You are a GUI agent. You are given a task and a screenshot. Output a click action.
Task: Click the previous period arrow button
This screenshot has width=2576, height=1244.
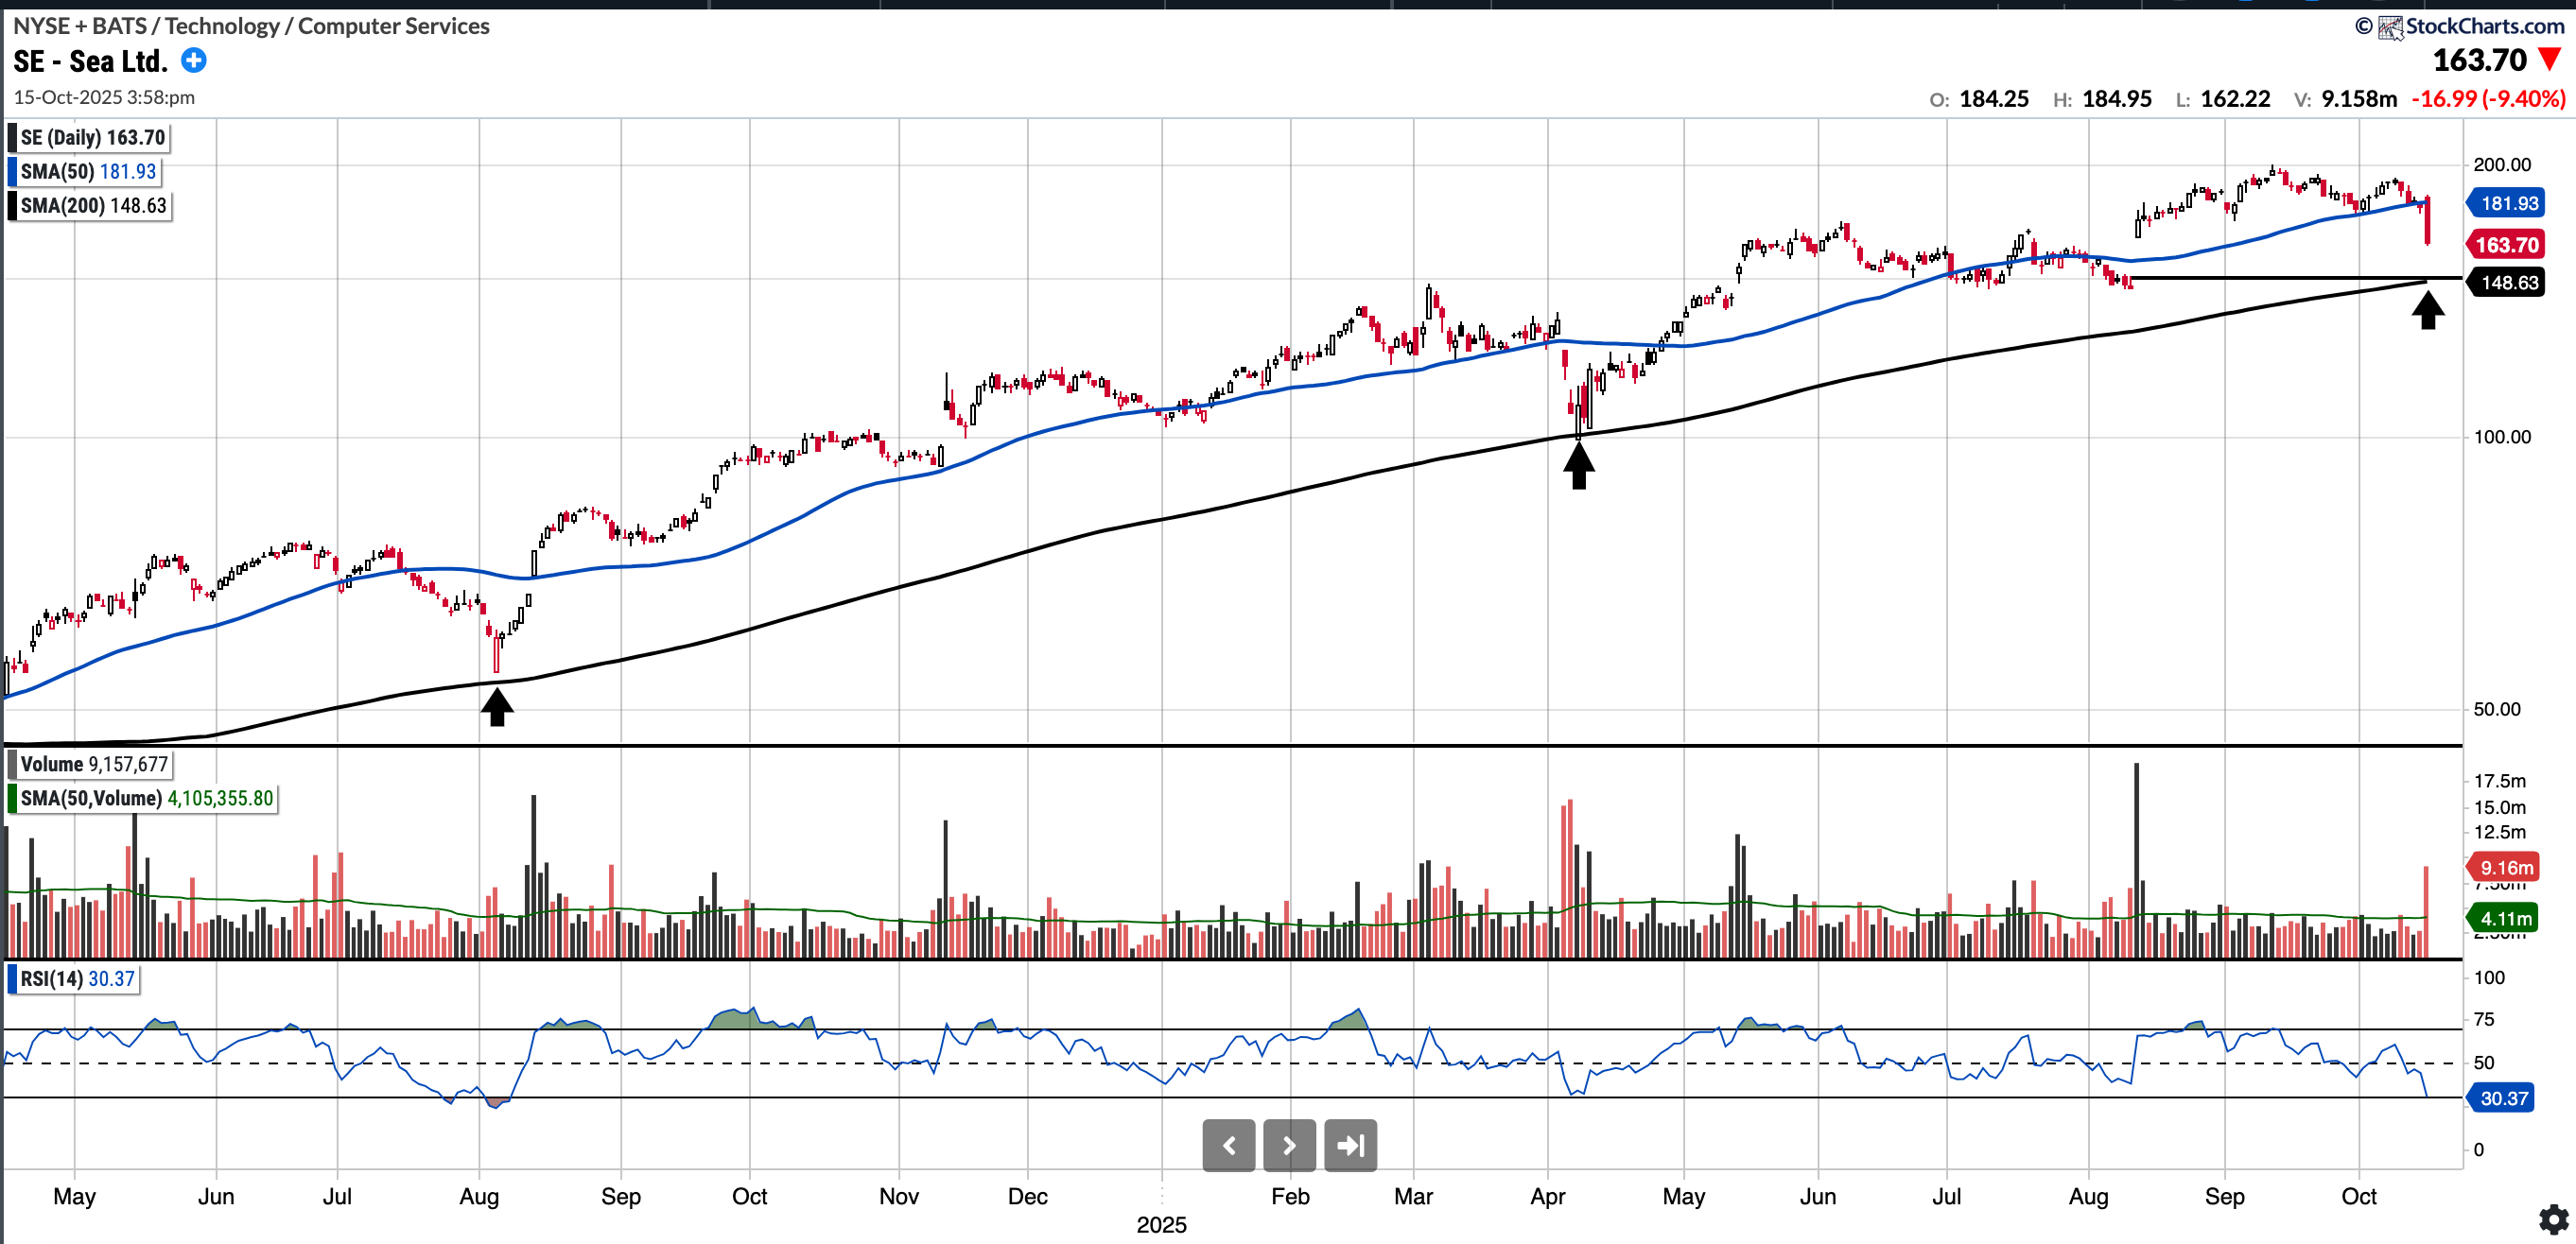1228,1145
